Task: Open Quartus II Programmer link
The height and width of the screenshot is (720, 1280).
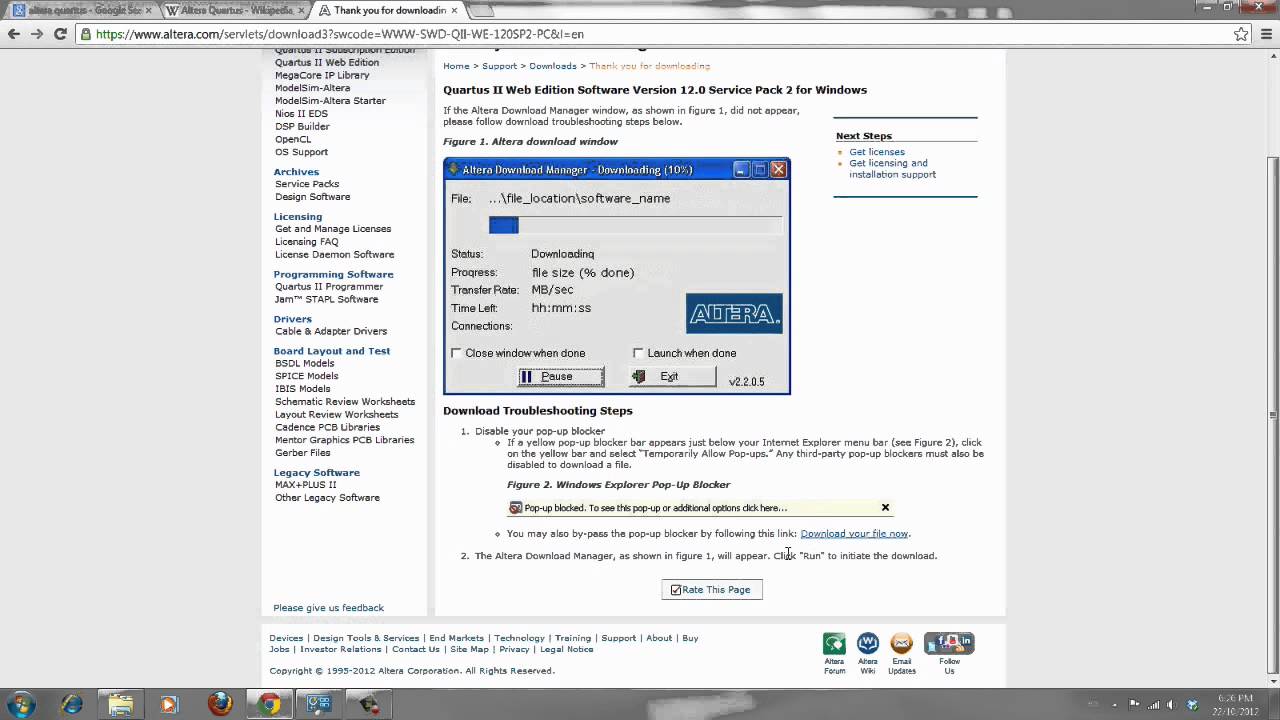Action: [x=329, y=287]
